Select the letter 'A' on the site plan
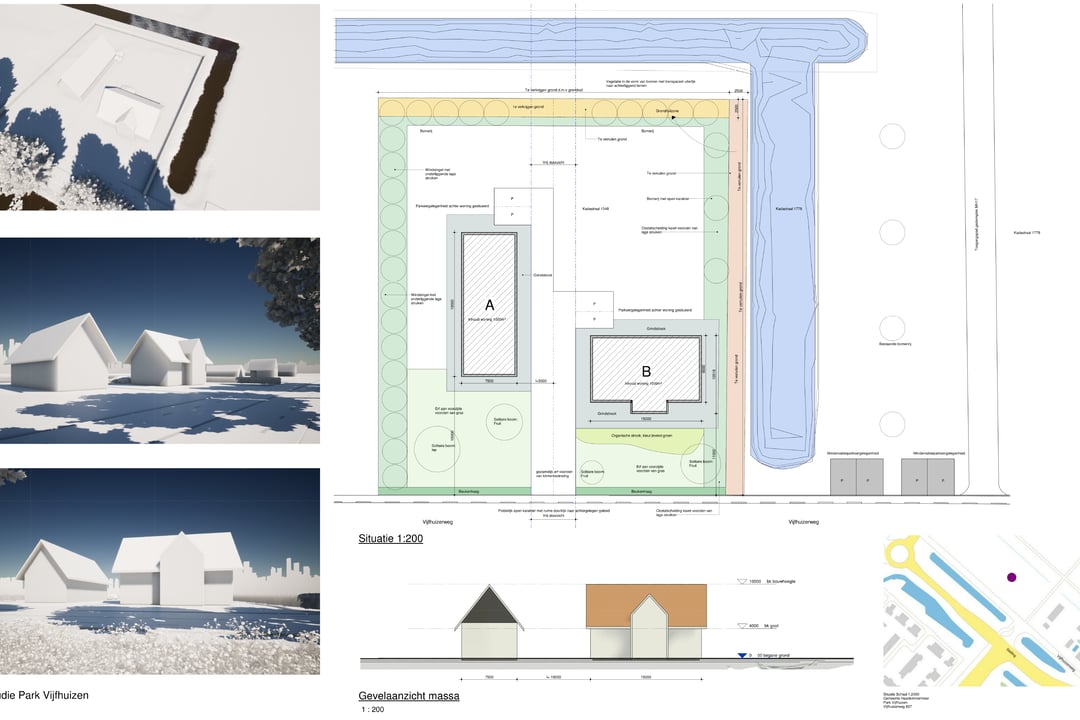The image size is (1080, 720). (x=490, y=305)
